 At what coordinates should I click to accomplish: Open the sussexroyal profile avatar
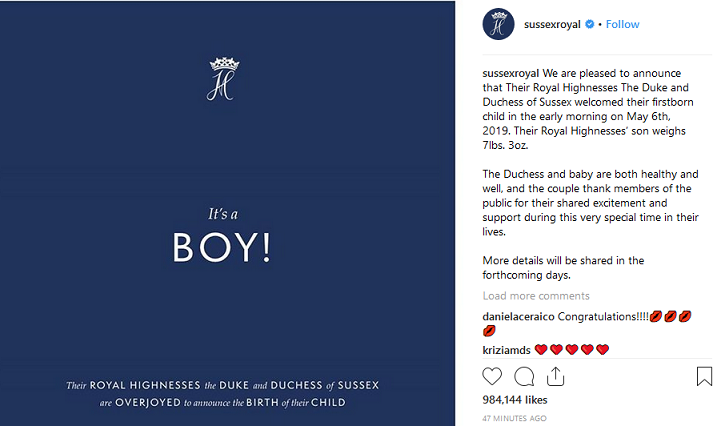498,24
